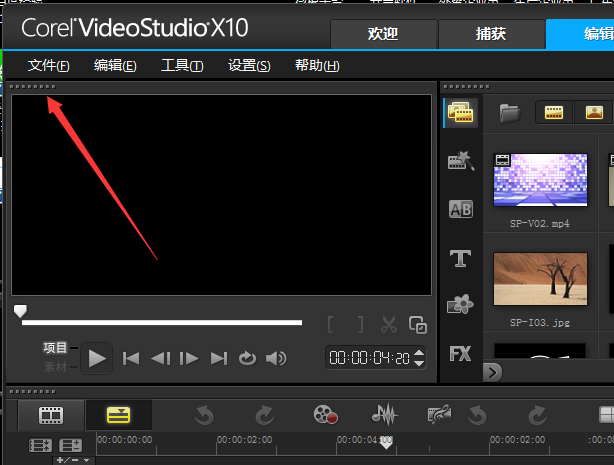
Task: Open the 文件 (File) menu
Action: click(48, 66)
